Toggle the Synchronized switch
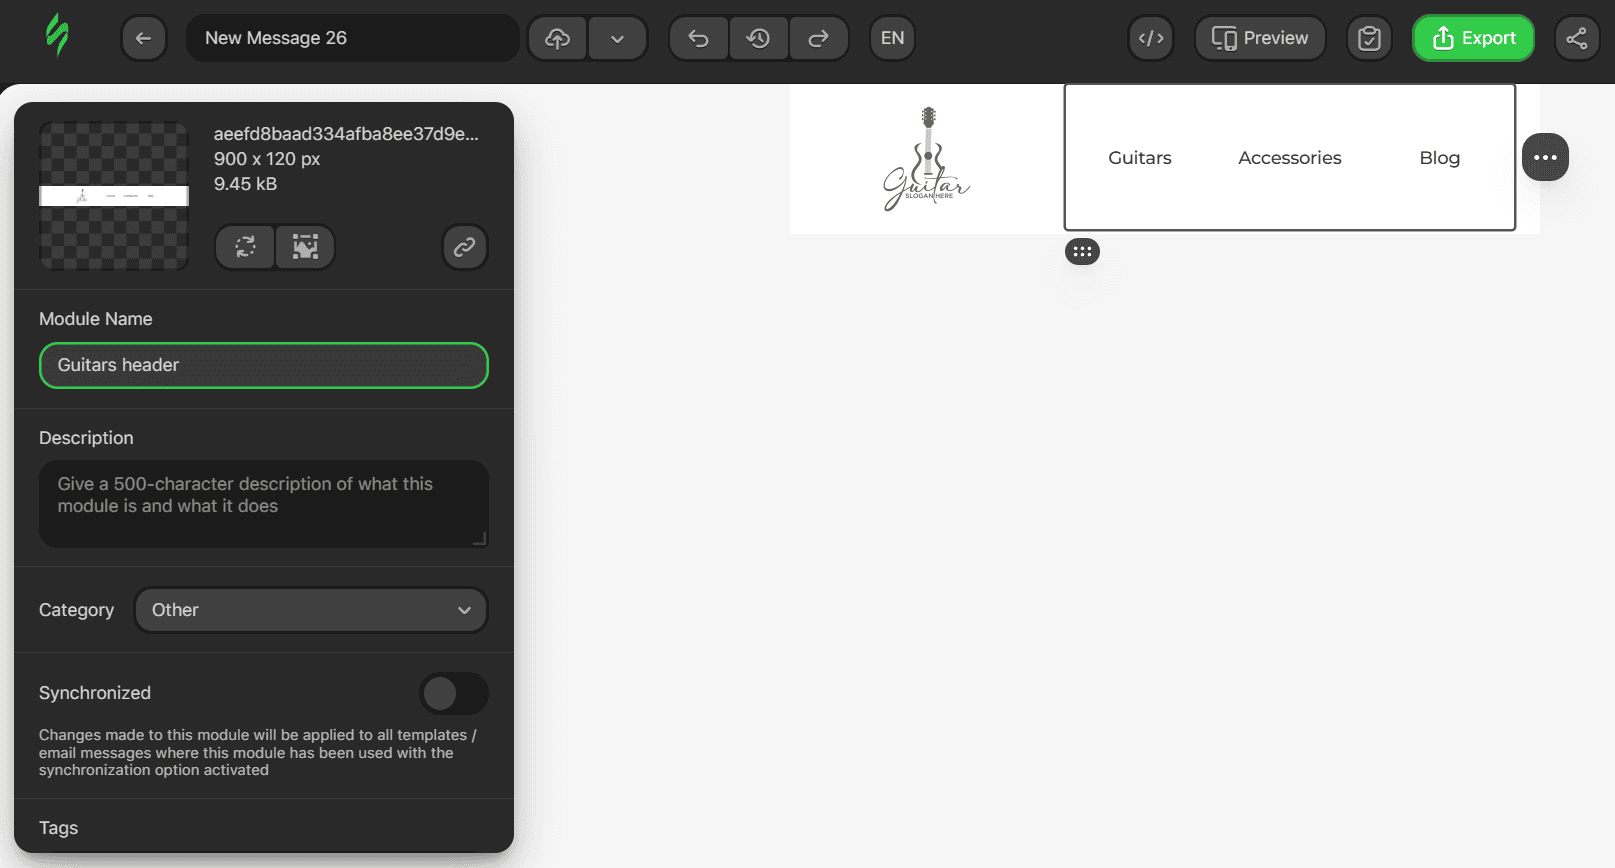1615x868 pixels. [454, 693]
